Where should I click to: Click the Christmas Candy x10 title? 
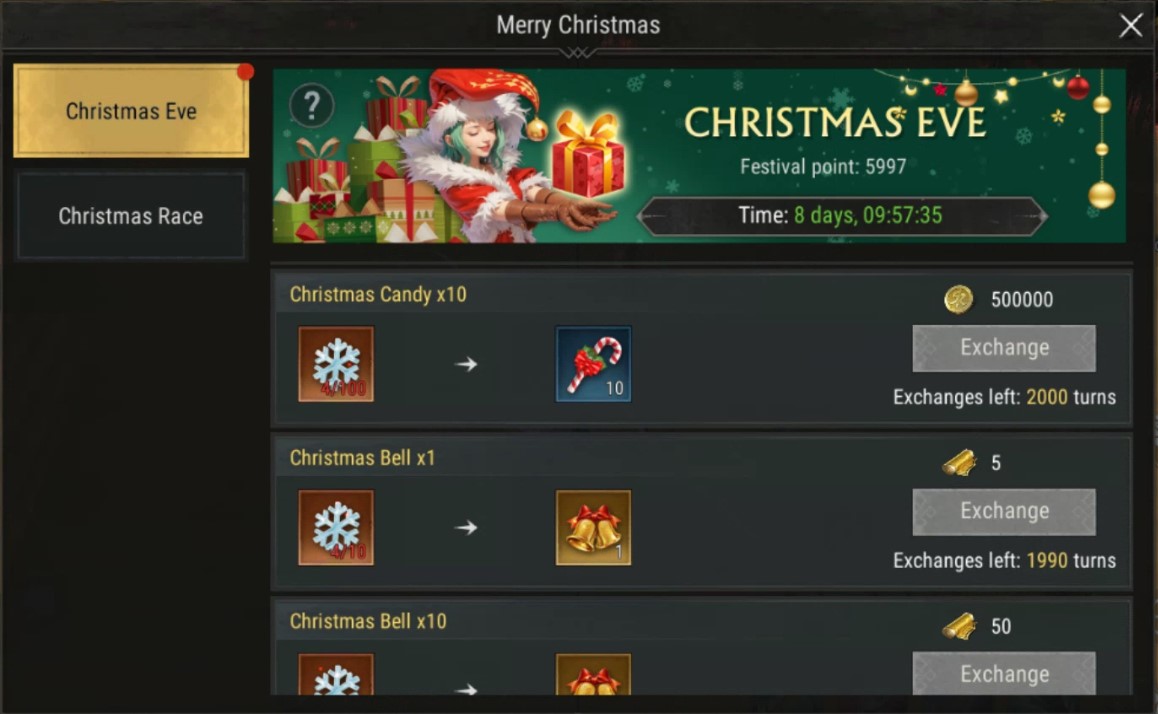click(378, 295)
